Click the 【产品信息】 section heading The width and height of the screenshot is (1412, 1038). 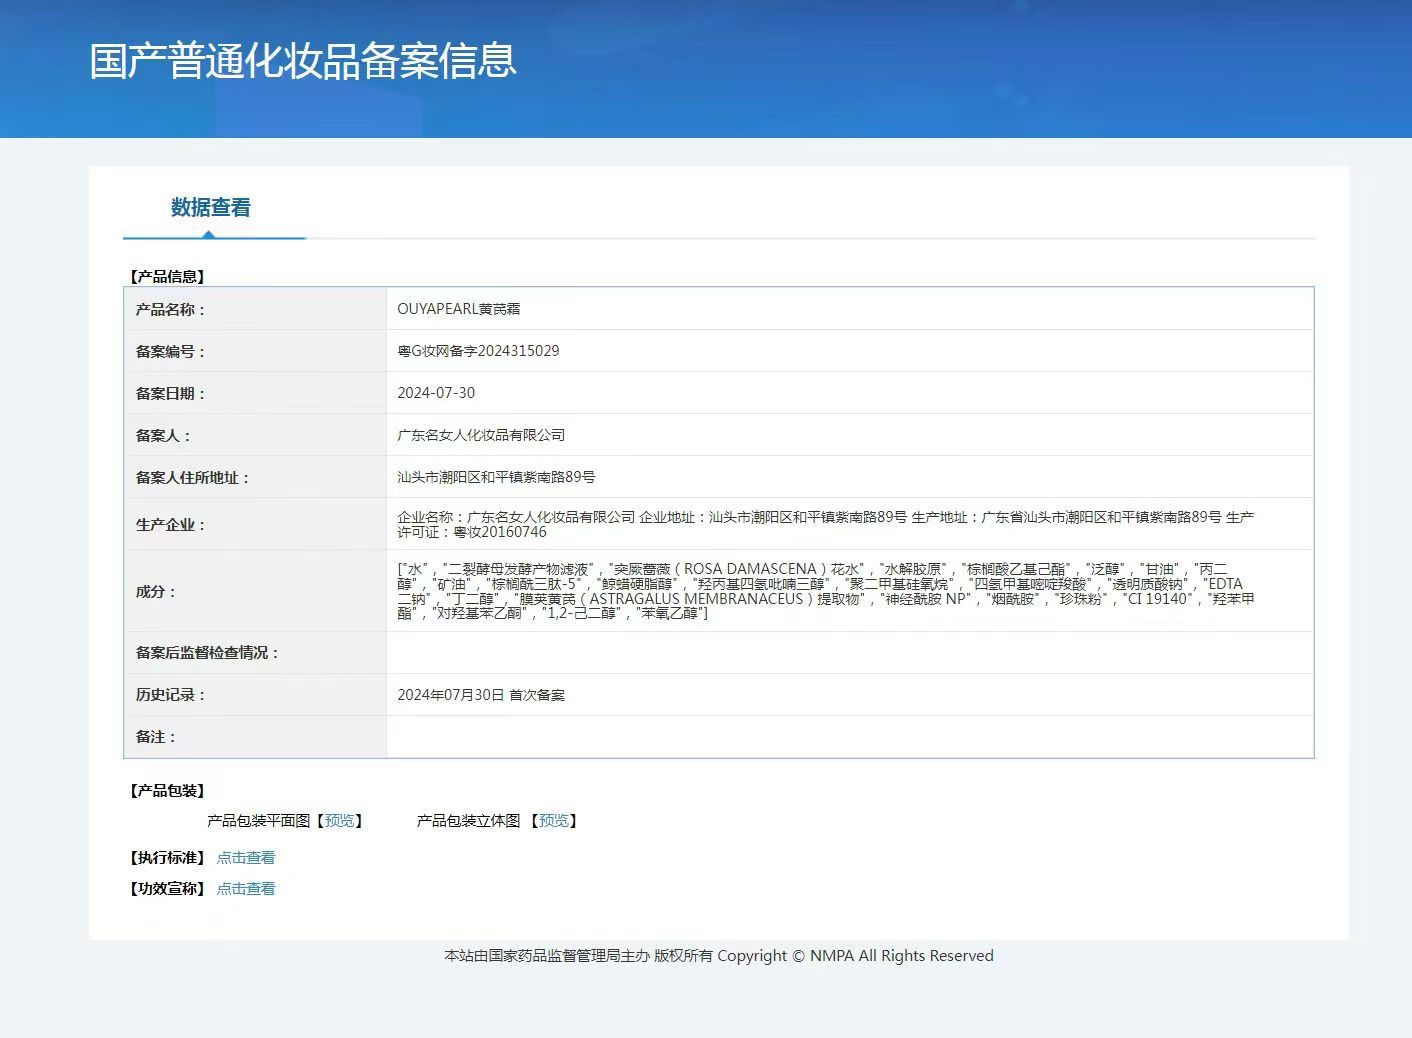(x=167, y=277)
